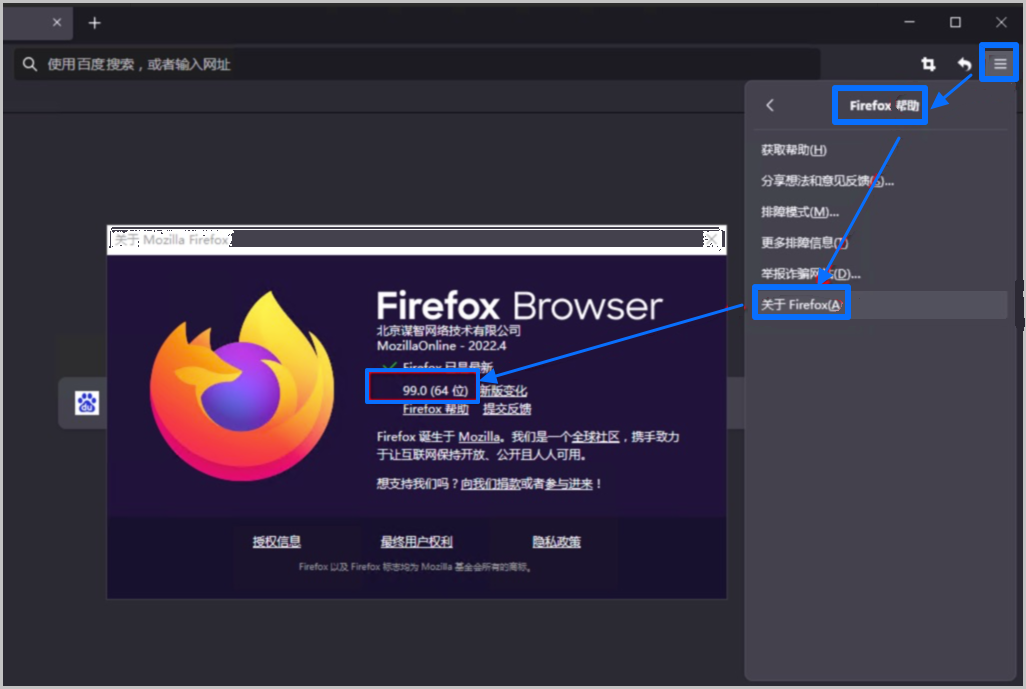Screen dimensions: 1026x689
Task: Click the undo arrow toolbar icon
Action: pos(964,63)
